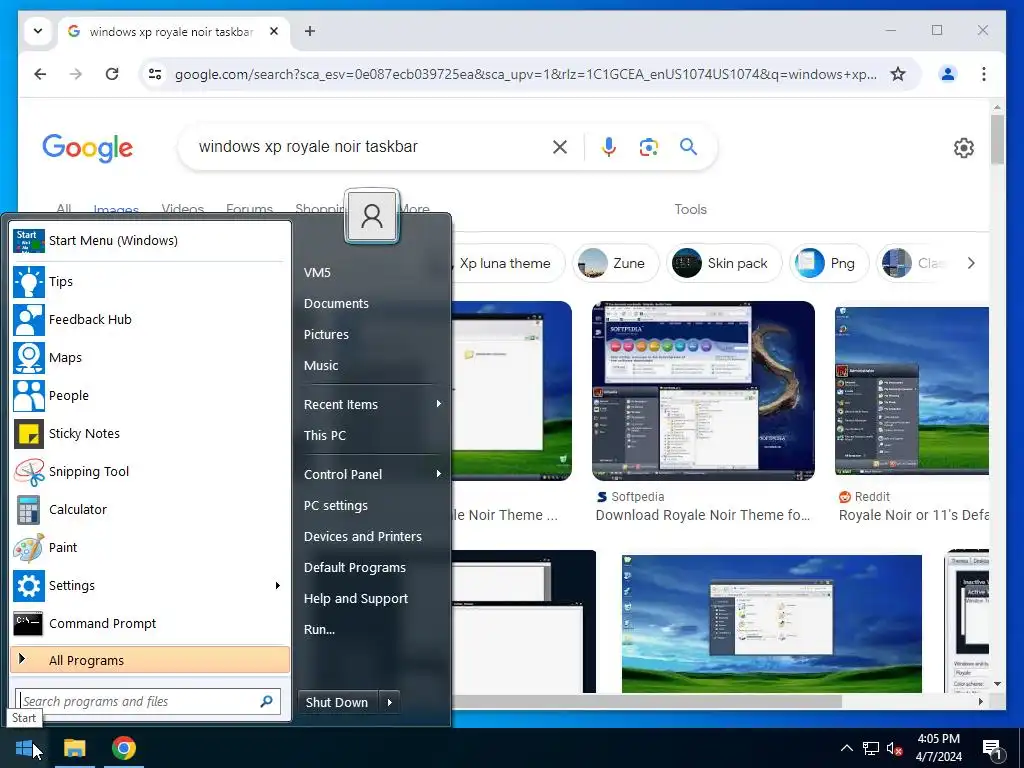
Task: Open VM5 user folder
Action: tap(317, 272)
